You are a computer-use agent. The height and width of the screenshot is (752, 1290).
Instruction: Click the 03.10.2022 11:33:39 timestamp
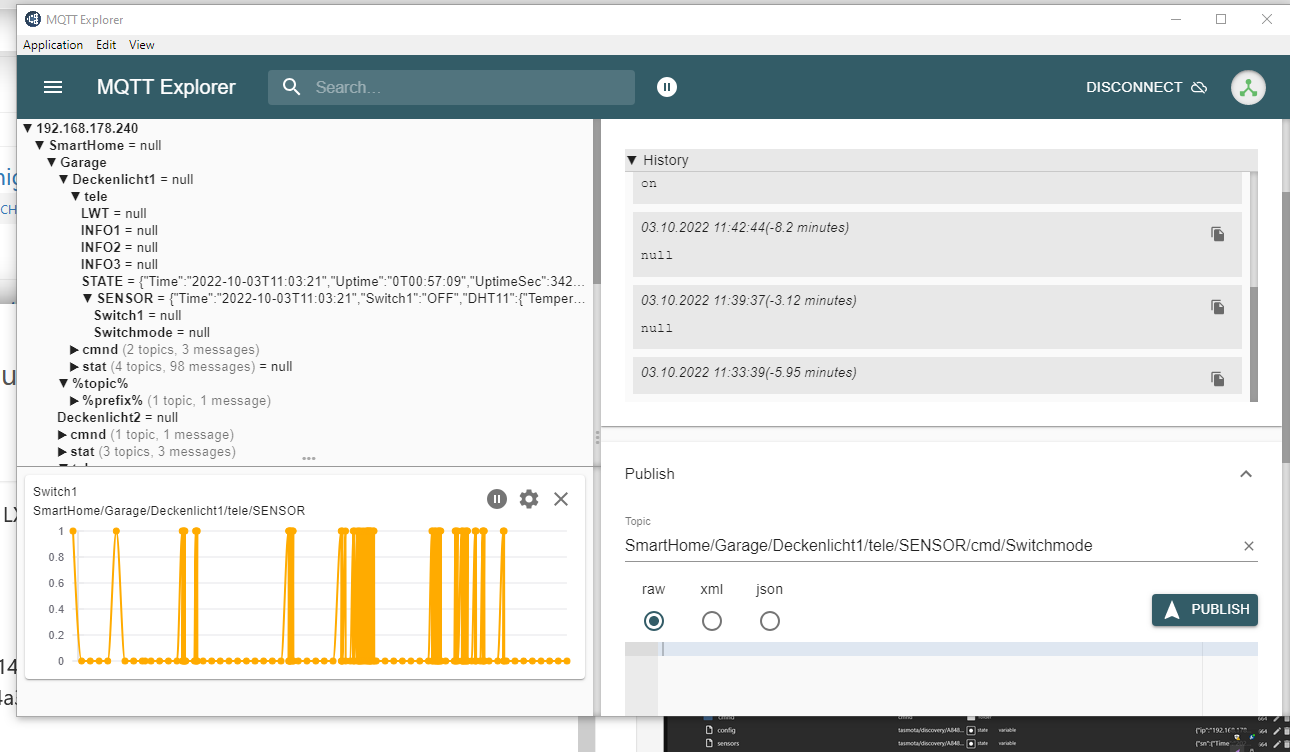749,373
